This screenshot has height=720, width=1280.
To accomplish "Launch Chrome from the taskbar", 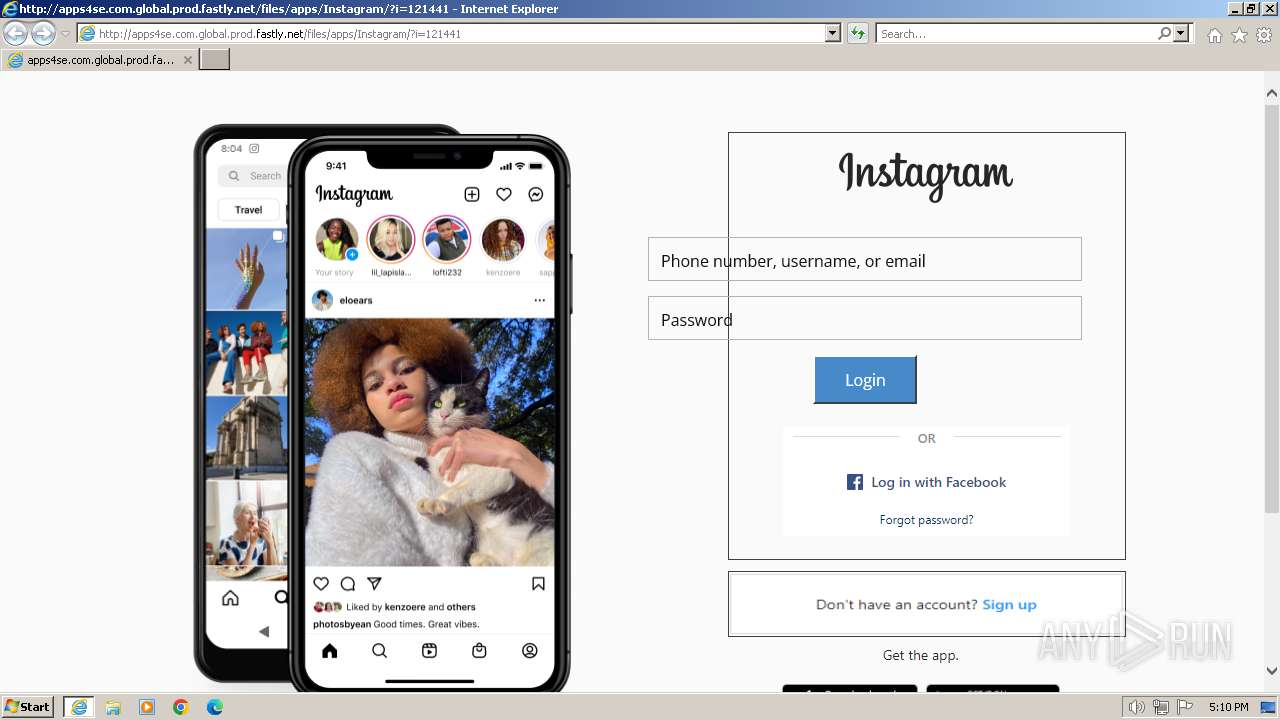I will [x=181, y=707].
